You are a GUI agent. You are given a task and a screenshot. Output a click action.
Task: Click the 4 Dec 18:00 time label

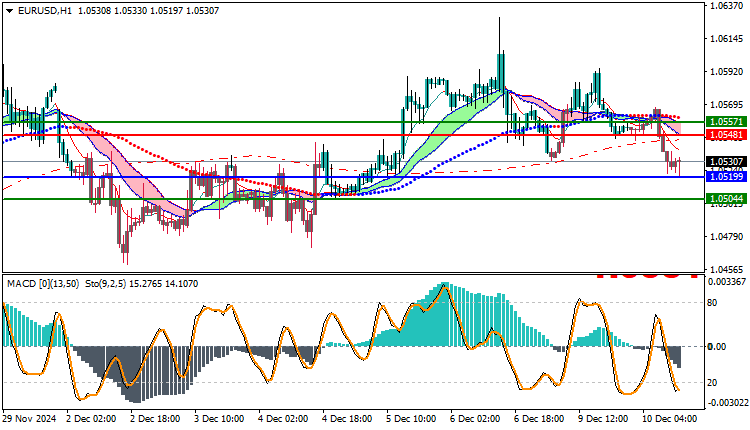[x=347, y=419]
